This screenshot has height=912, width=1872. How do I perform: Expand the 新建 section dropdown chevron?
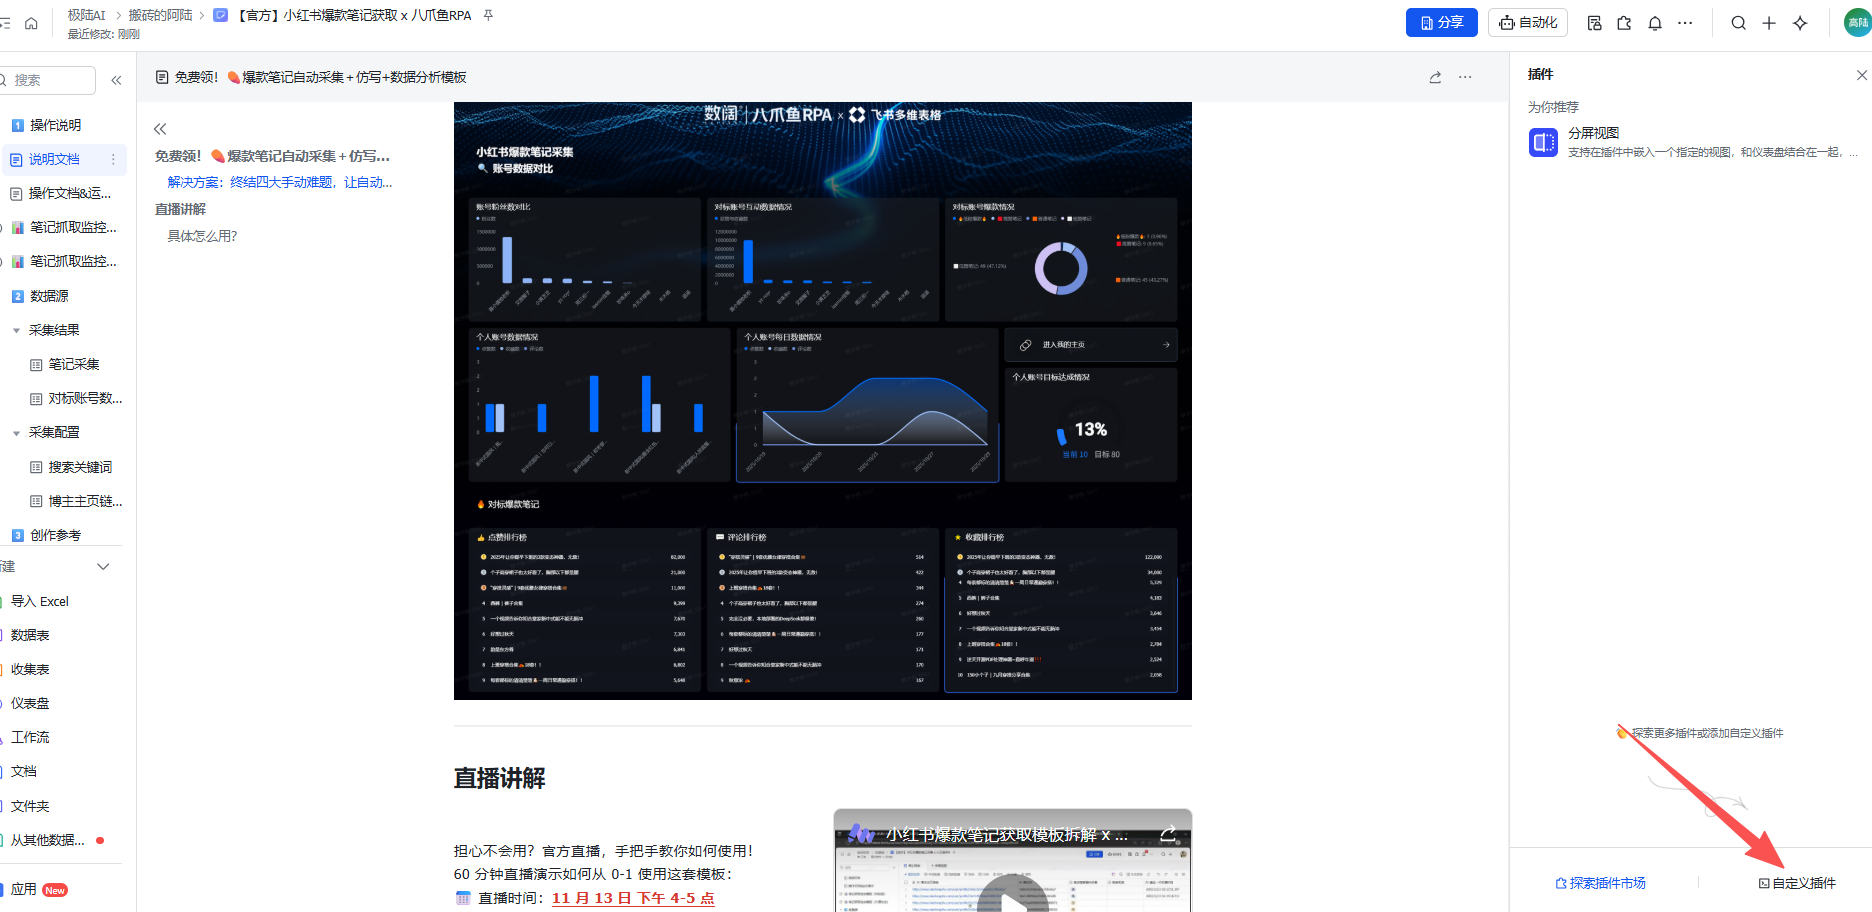(x=103, y=567)
